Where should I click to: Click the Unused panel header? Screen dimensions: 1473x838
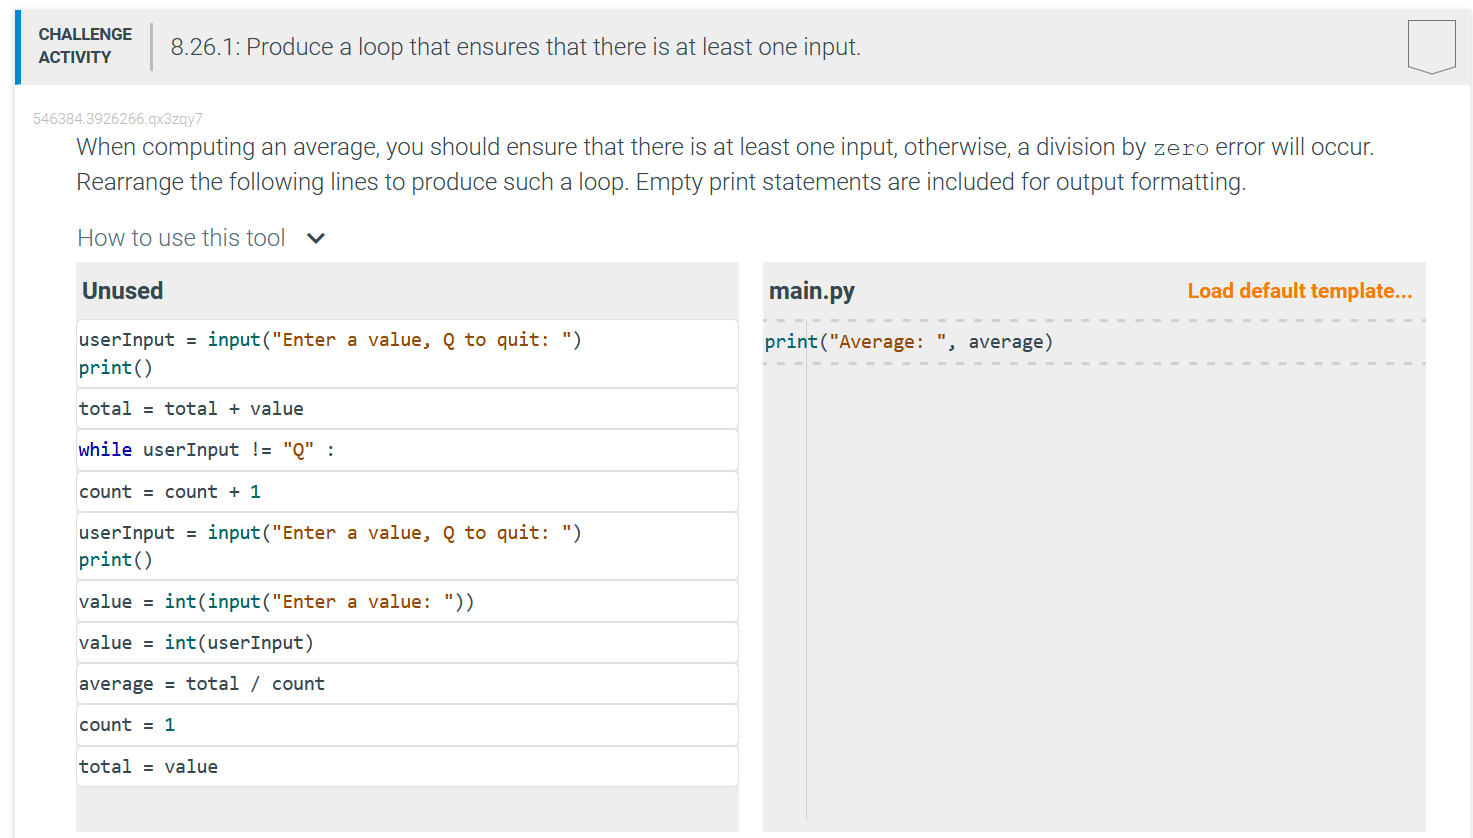click(x=122, y=291)
